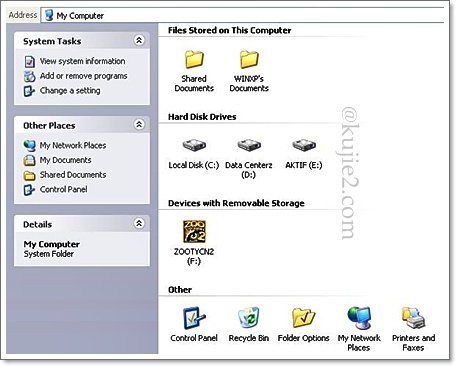The width and height of the screenshot is (456, 366).
Task: Go to Control Panel sidebar link
Action: 64,189
